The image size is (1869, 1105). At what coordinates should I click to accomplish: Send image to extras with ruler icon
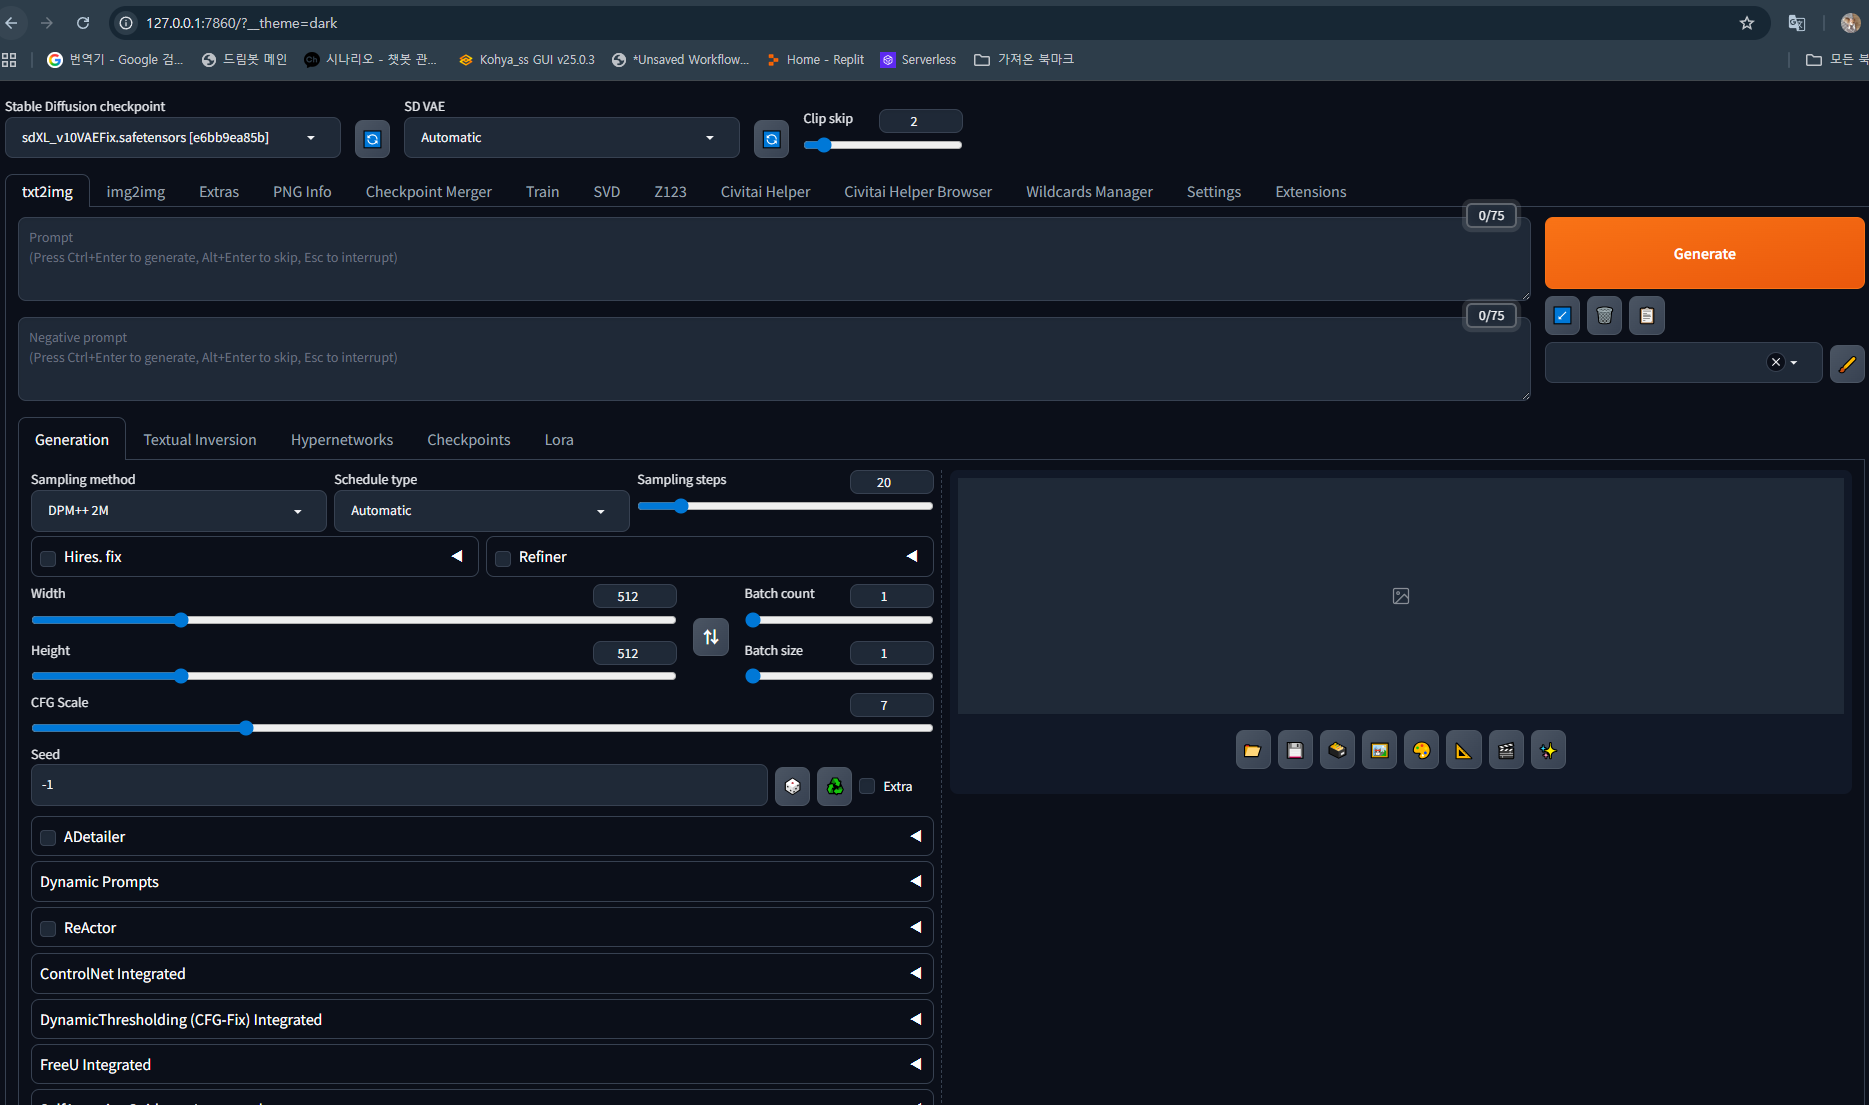tap(1464, 750)
